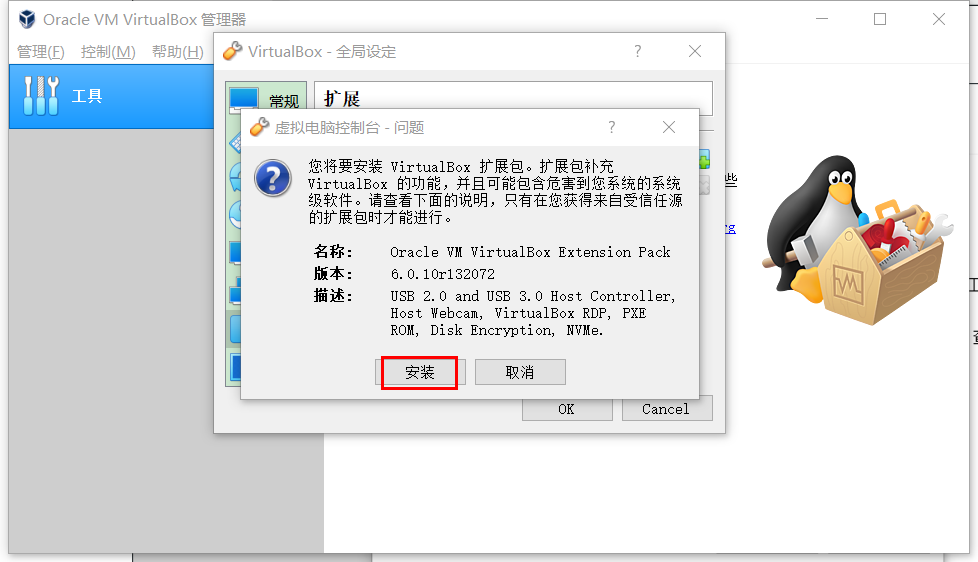Open the 控制(M) menu
This screenshot has width=978, height=562.
coord(108,52)
